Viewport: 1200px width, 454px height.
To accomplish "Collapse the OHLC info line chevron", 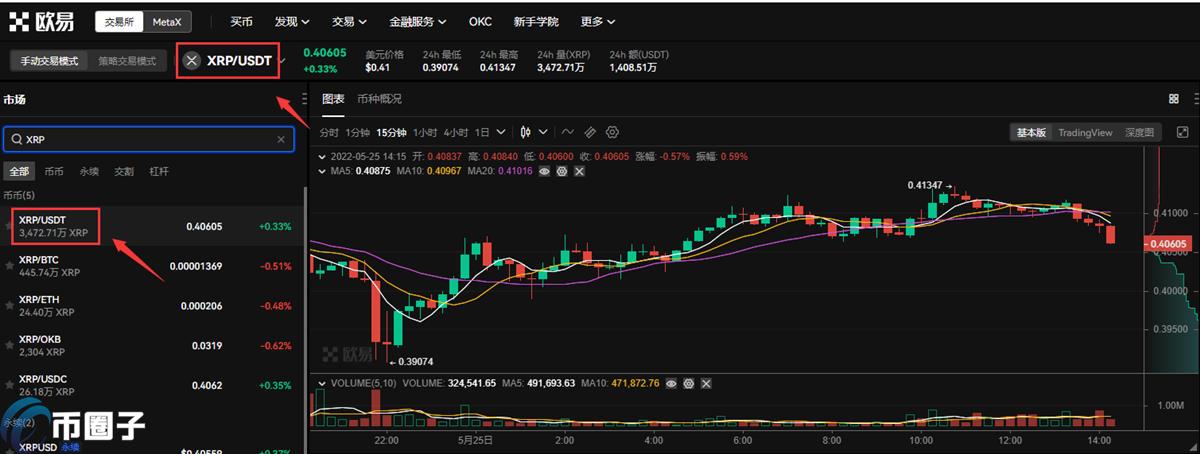I will pos(321,156).
